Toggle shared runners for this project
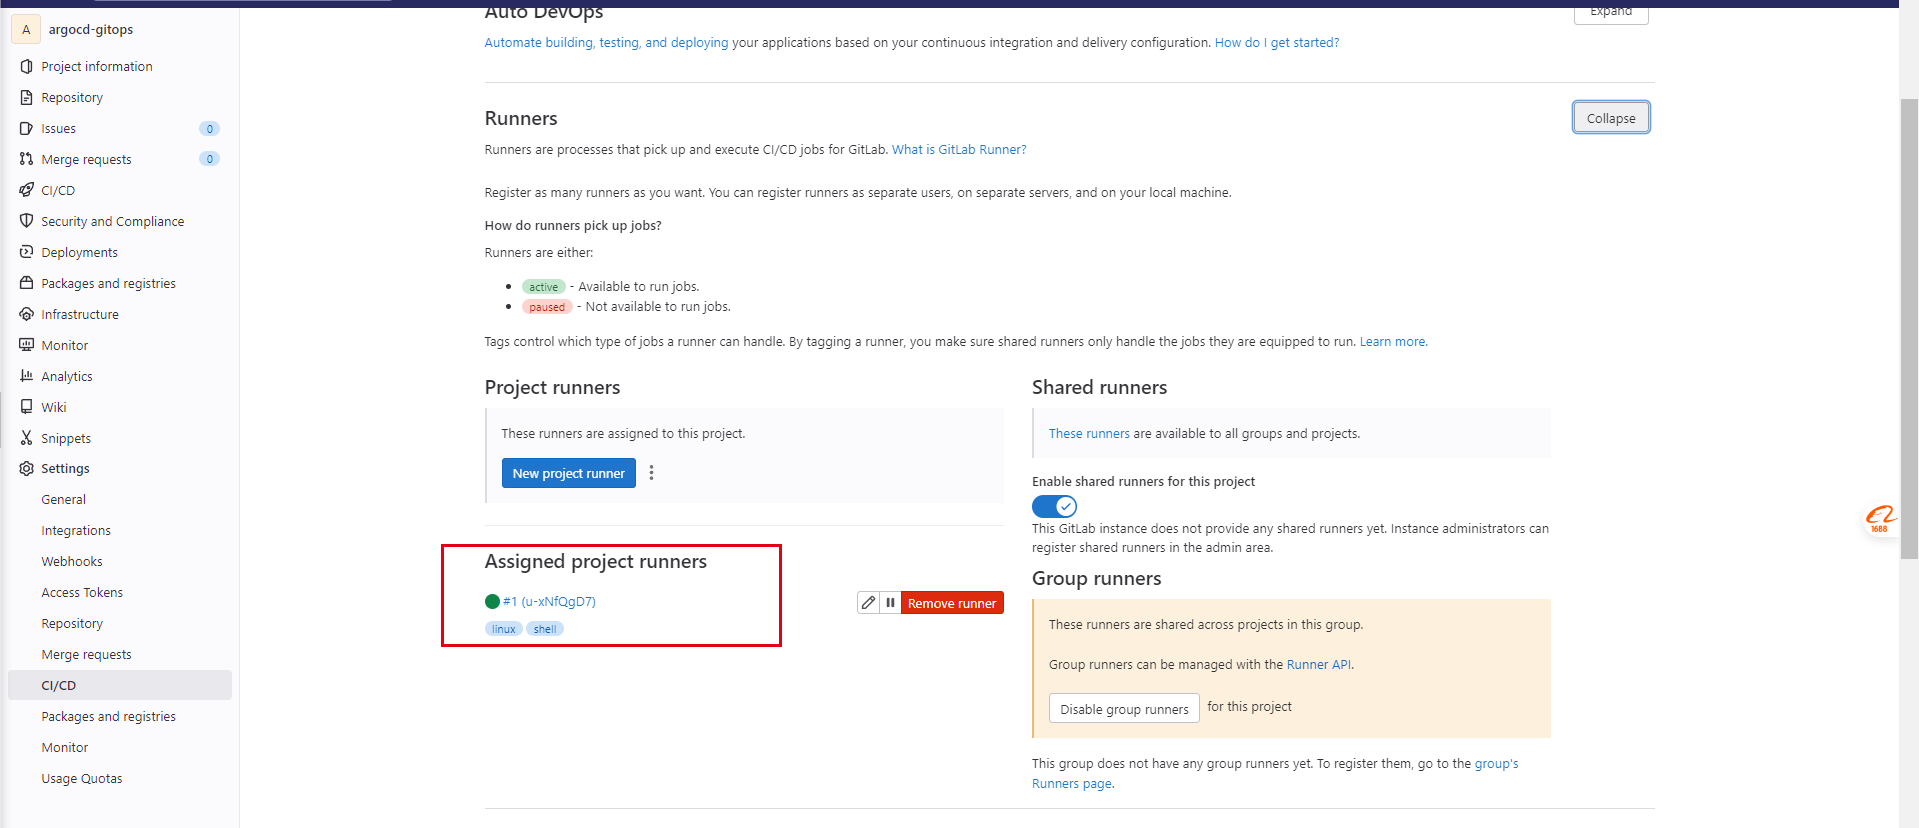This screenshot has width=1919, height=828. (x=1054, y=506)
